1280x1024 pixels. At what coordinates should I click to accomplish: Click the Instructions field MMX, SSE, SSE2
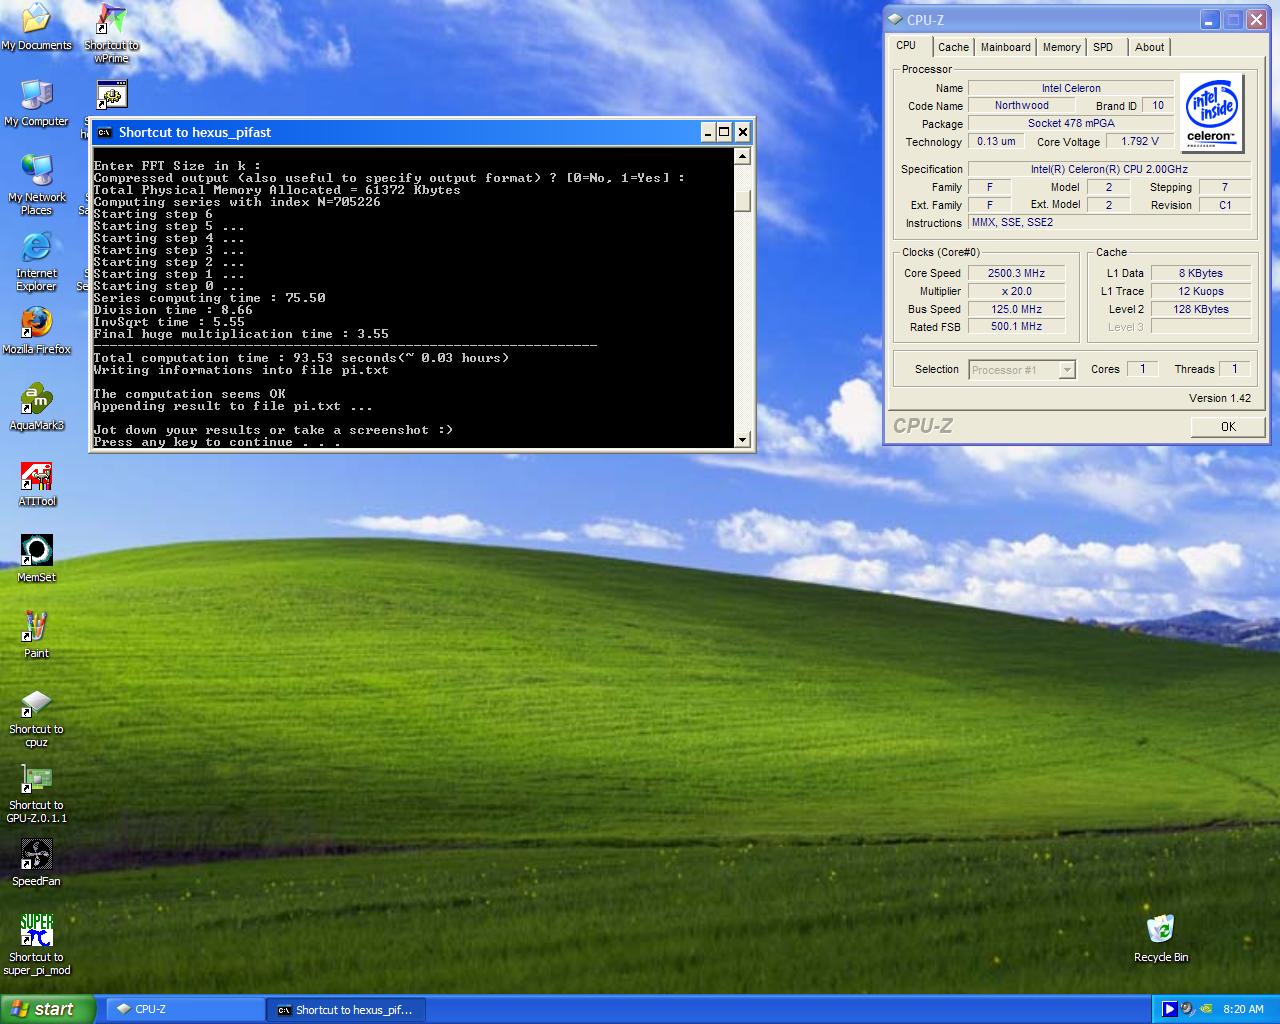[x=1109, y=222]
